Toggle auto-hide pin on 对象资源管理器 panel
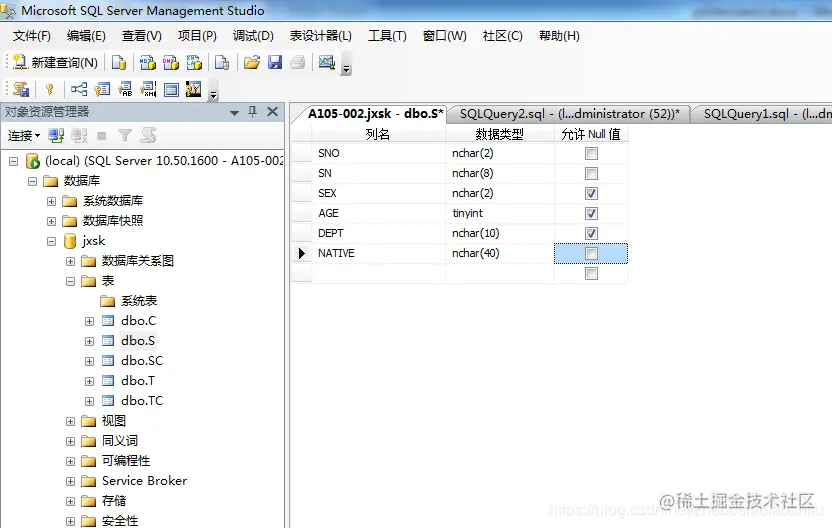832x528 pixels. coord(253,111)
